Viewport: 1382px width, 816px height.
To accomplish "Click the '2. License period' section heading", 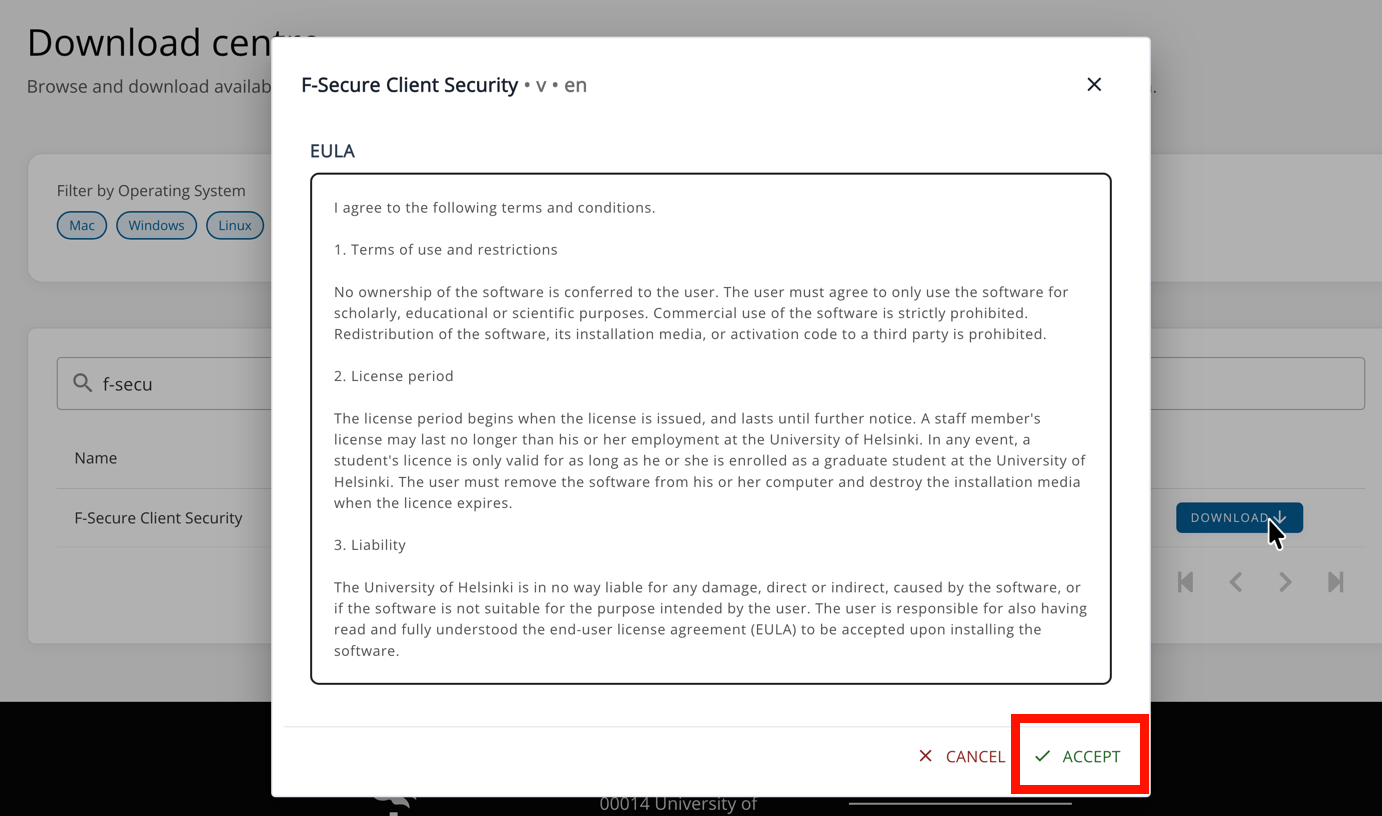I will (394, 376).
